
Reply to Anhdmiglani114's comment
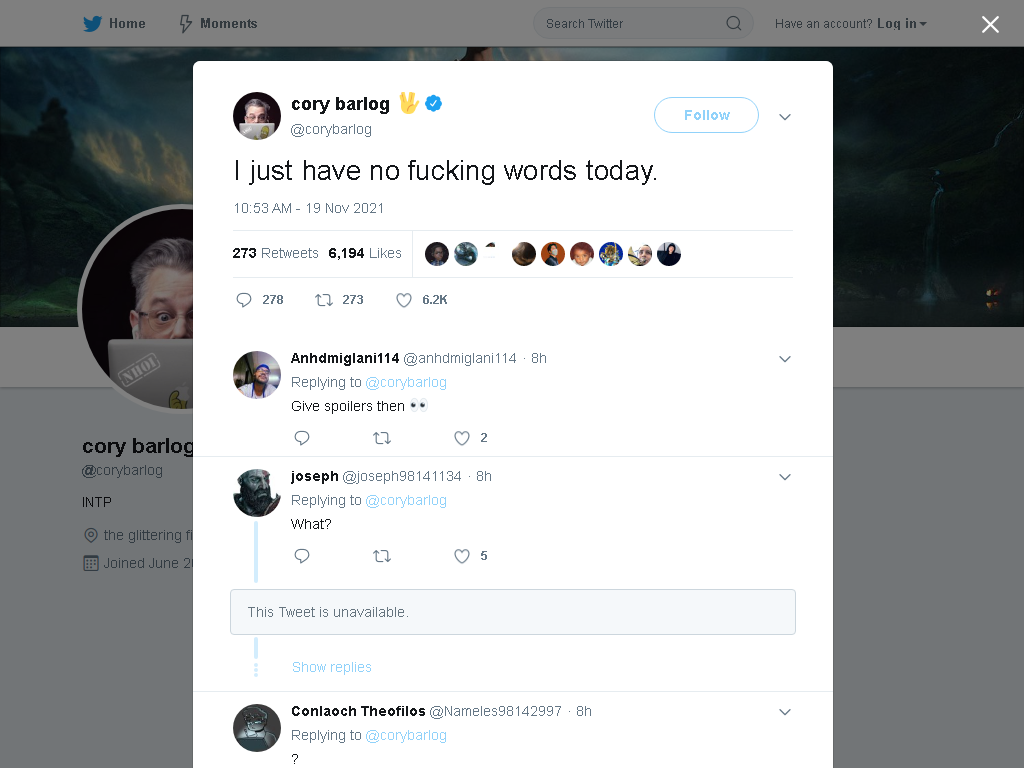(x=302, y=438)
